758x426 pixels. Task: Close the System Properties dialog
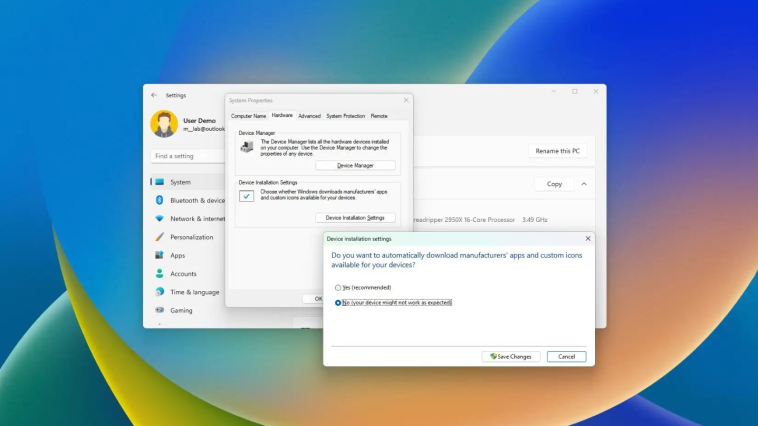[406, 100]
